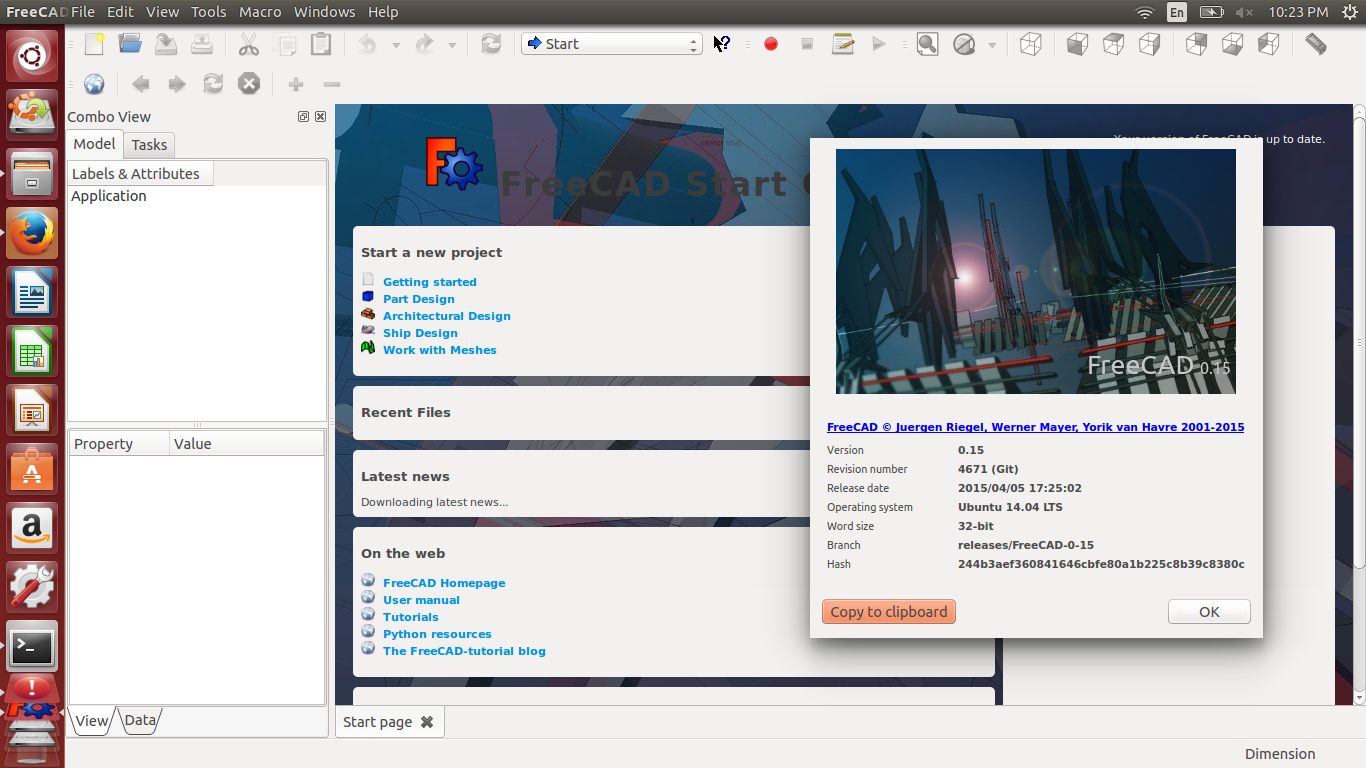Select the Application tree item
This screenshot has height=768, width=1366.
(x=108, y=196)
